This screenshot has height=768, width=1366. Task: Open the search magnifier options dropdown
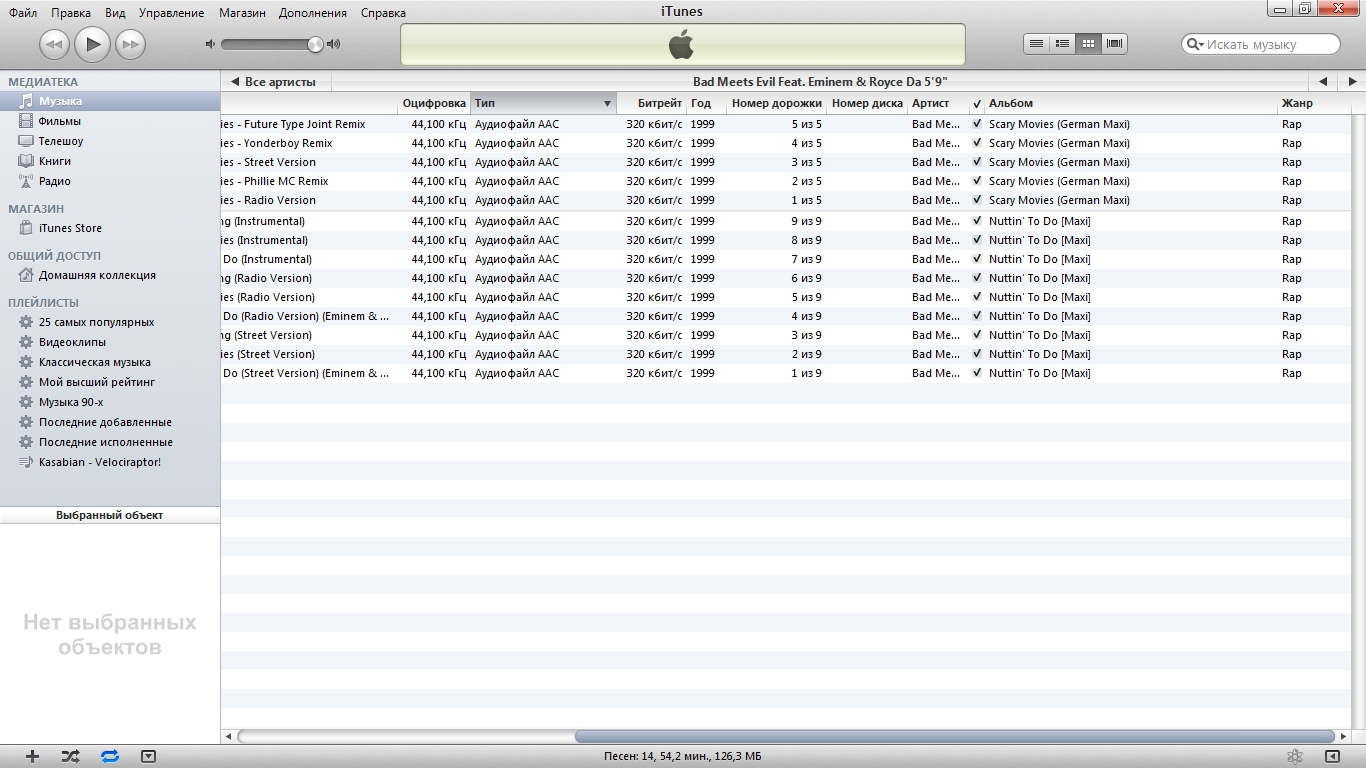[1195, 44]
